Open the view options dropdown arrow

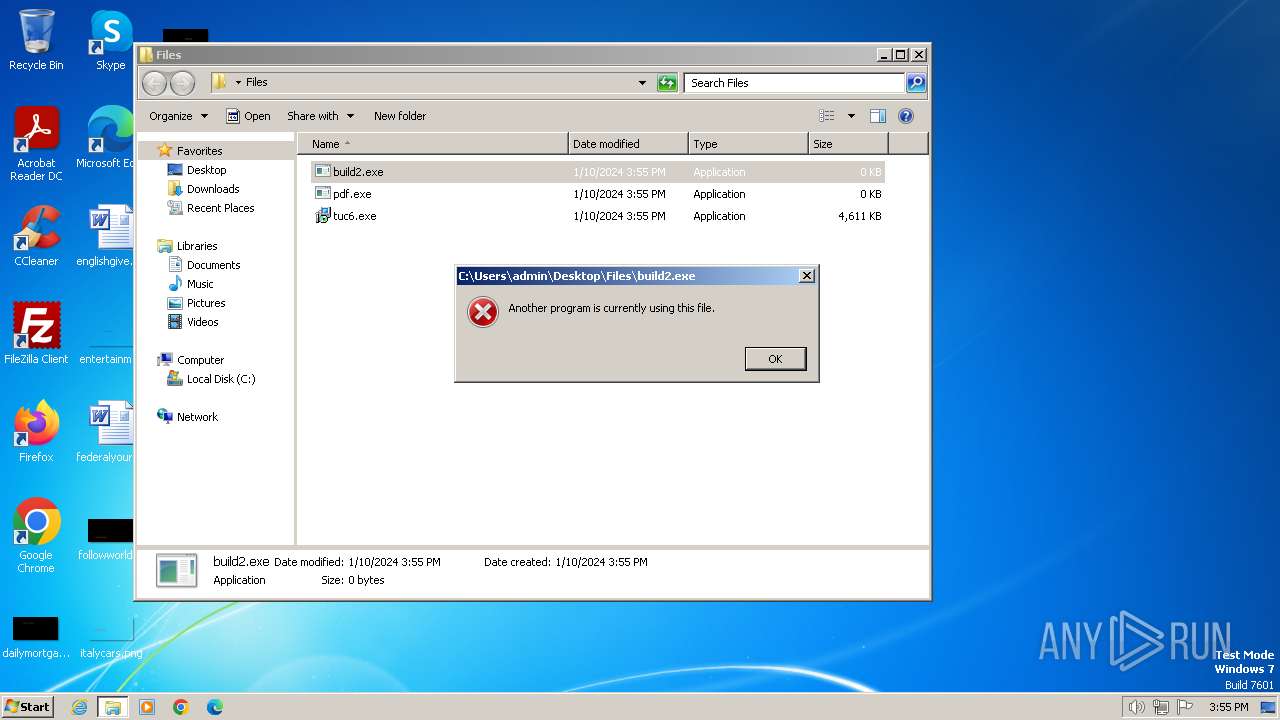click(x=851, y=116)
